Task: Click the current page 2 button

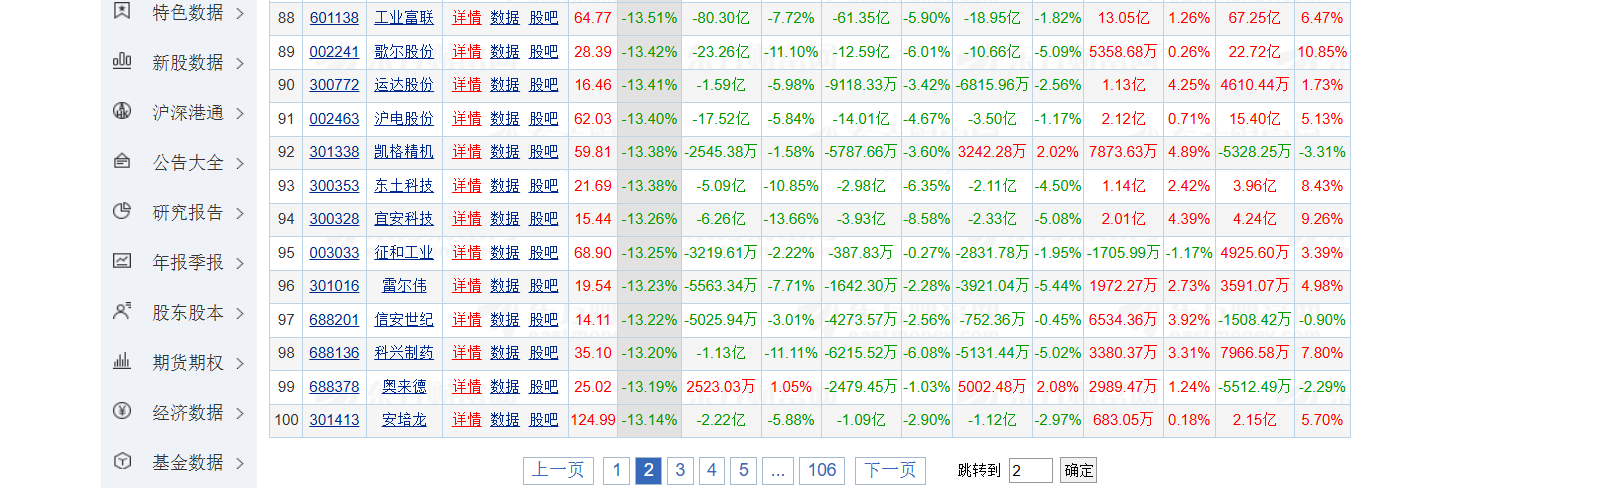Action: [x=648, y=470]
